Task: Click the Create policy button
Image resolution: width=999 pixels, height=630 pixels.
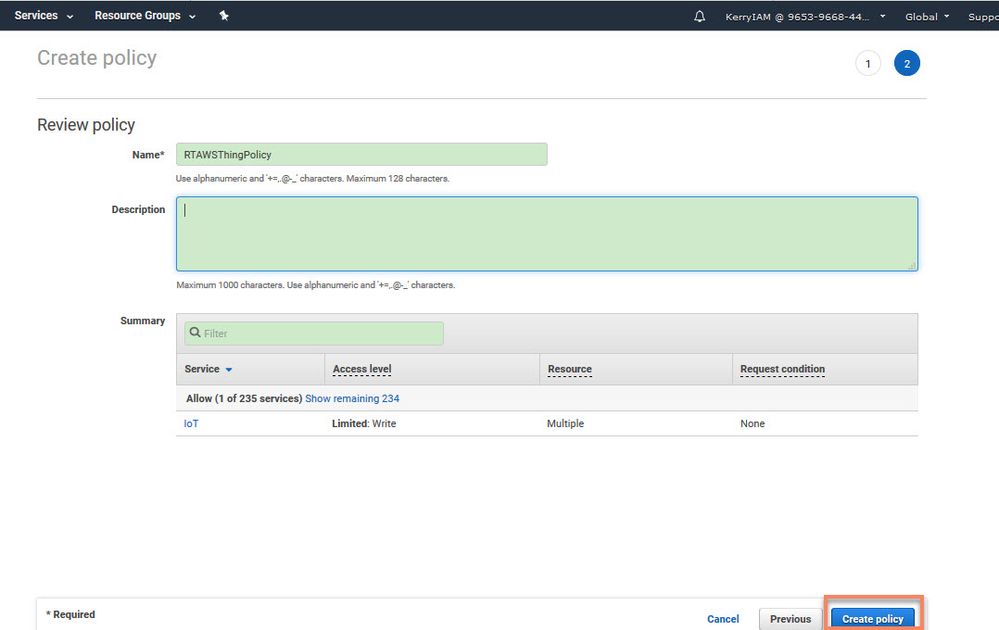Action: click(x=872, y=619)
